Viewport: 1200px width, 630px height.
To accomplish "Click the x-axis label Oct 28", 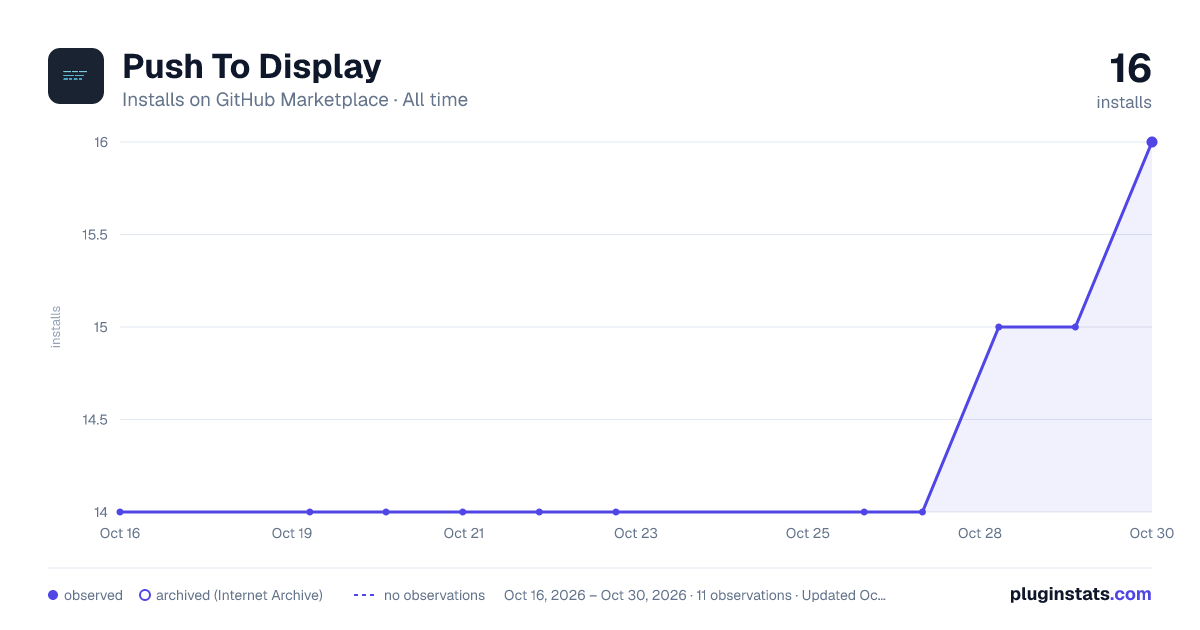I will coord(980,533).
